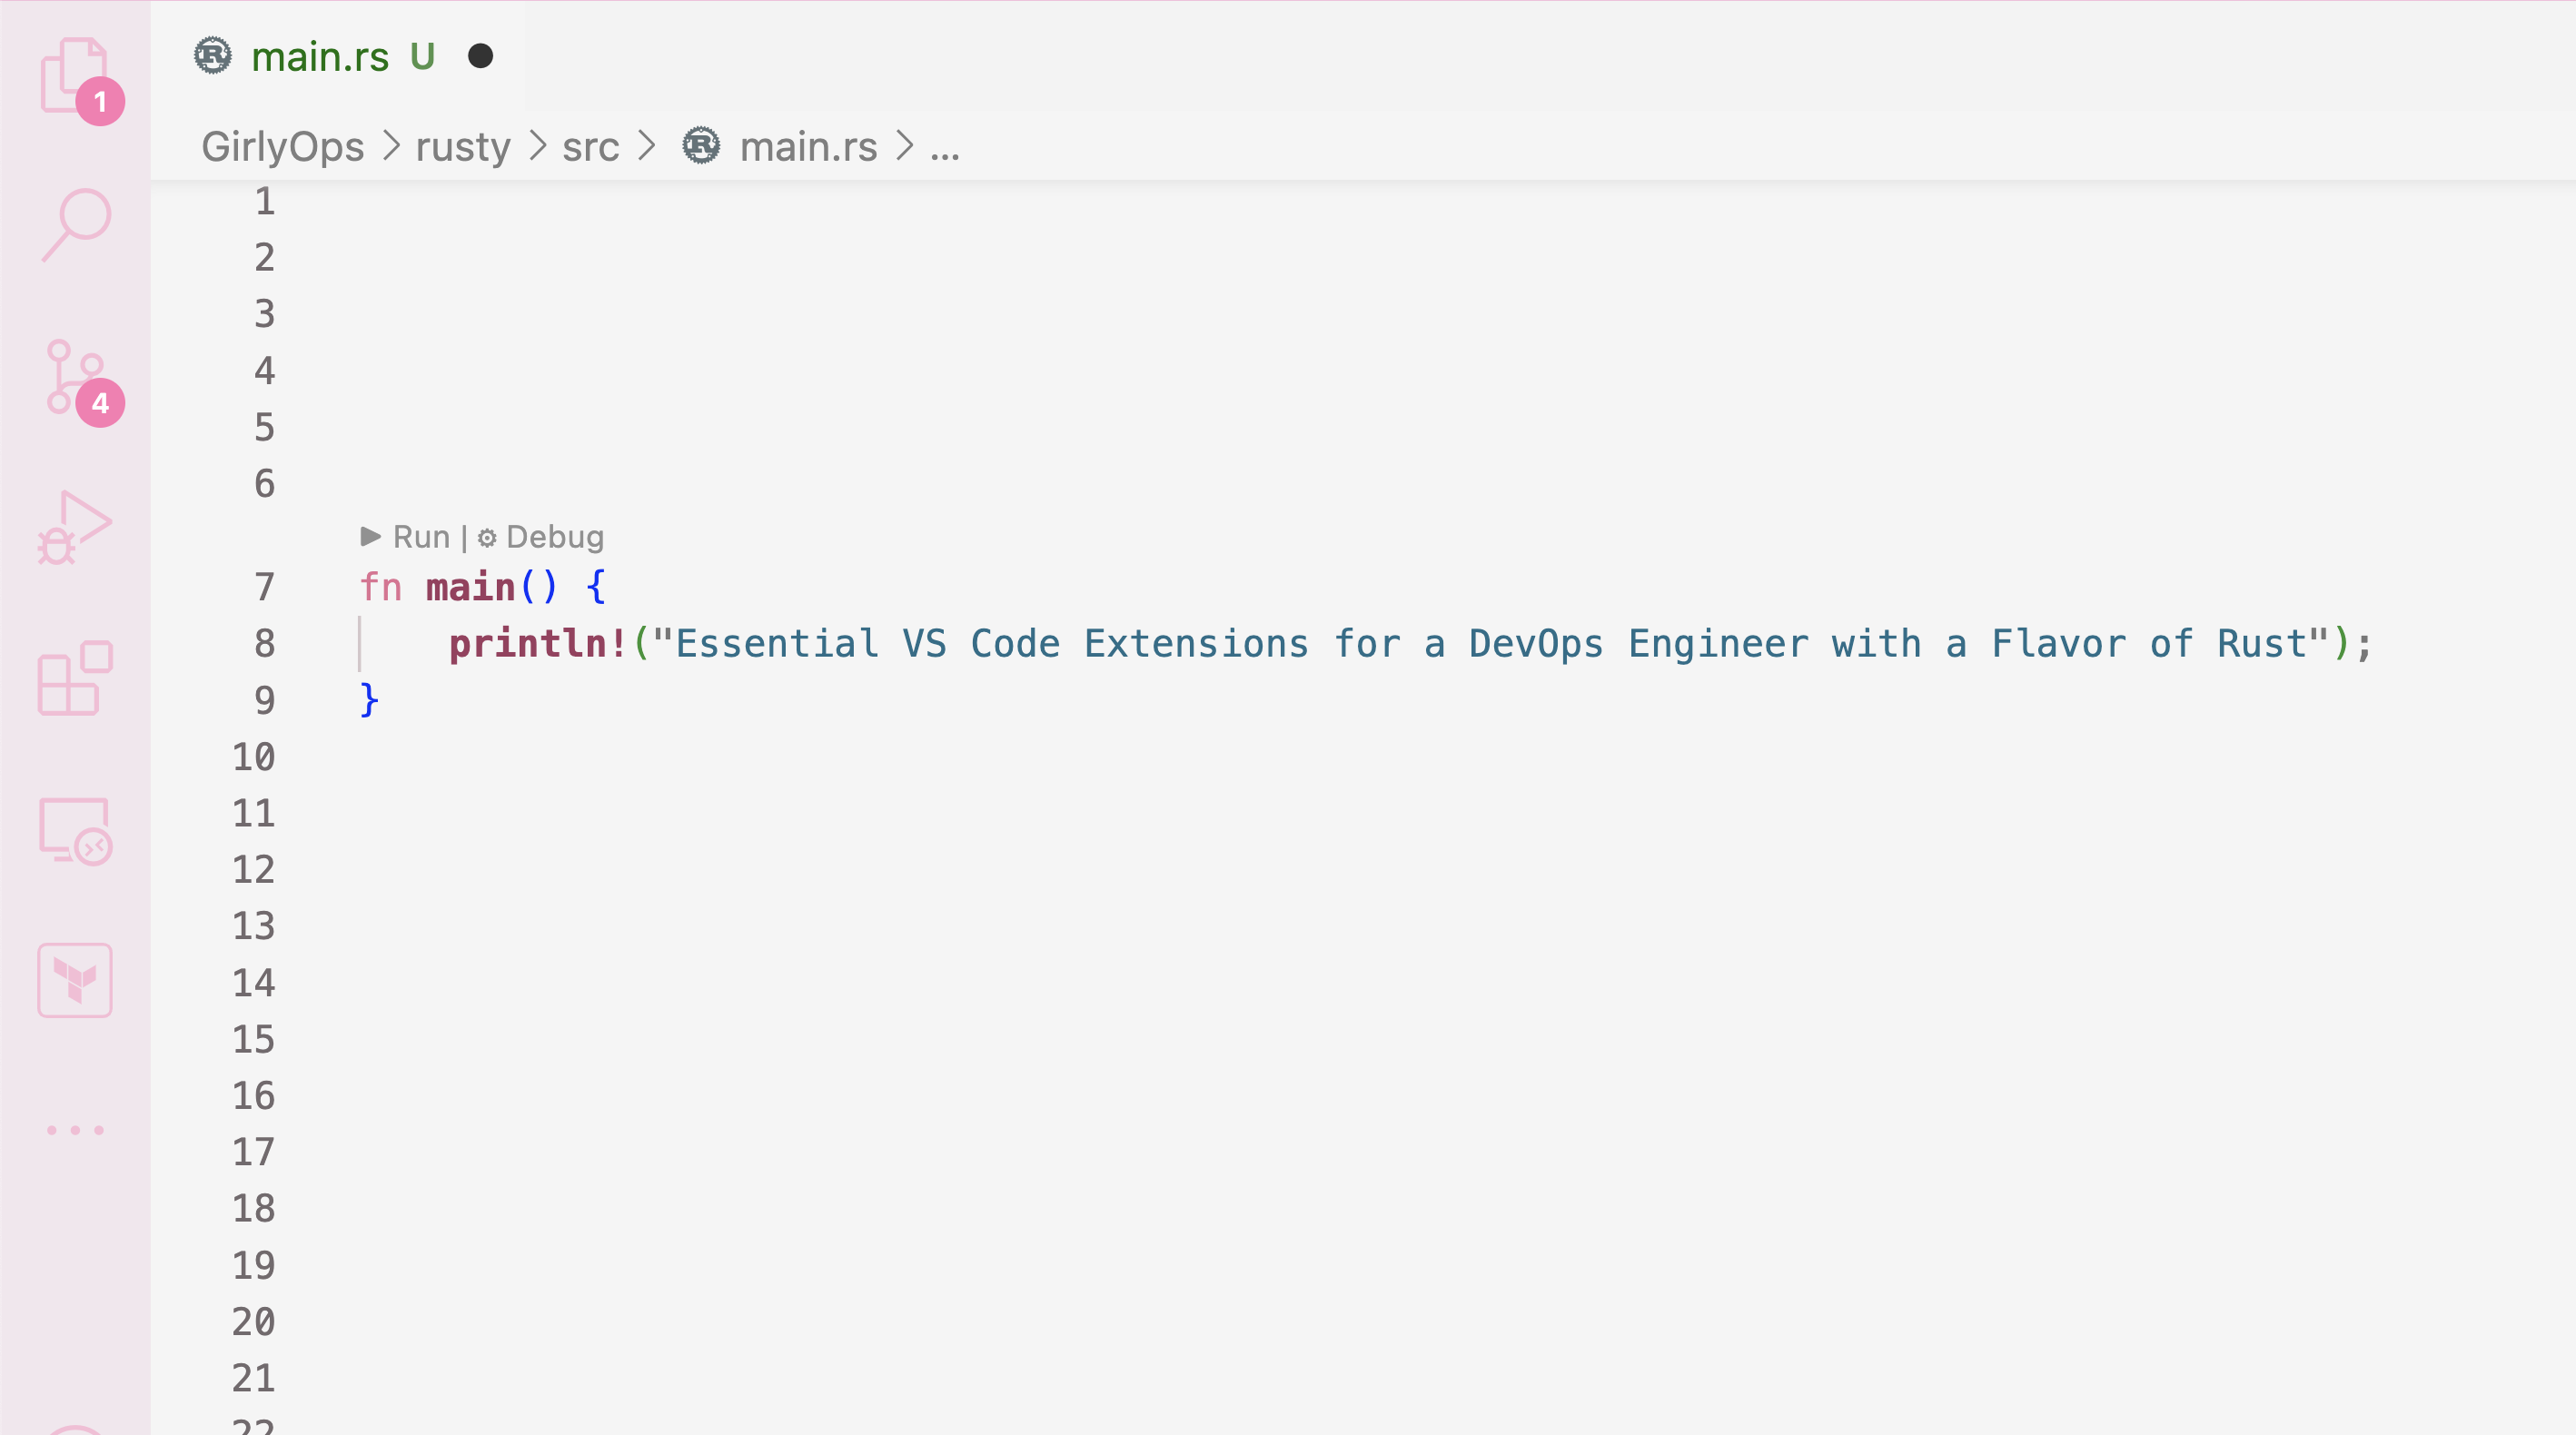The width and height of the screenshot is (2576, 1435).
Task: Select the main.rs editor tab
Action: [x=338, y=56]
